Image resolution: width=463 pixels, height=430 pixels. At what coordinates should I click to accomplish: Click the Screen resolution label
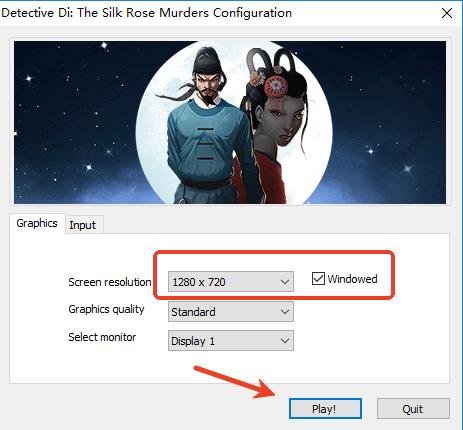pyautogui.click(x=110, y=282)
